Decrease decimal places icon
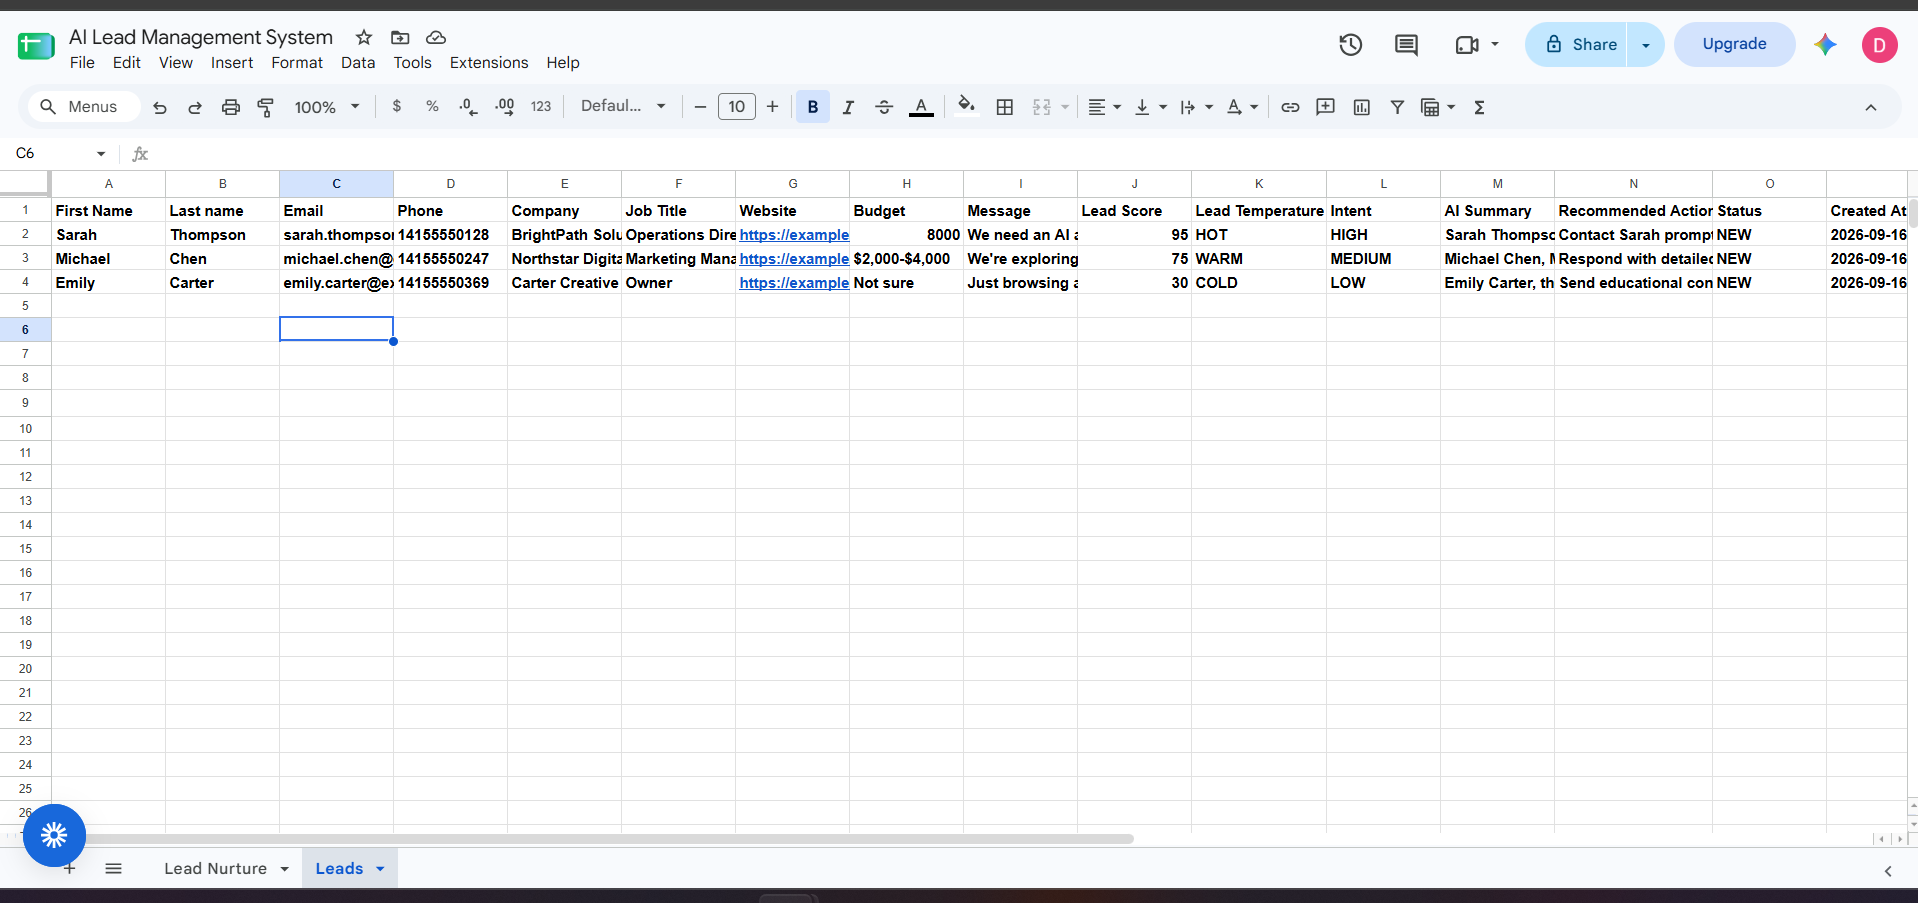Viewport: 1918px width, 903px height. 468,106
